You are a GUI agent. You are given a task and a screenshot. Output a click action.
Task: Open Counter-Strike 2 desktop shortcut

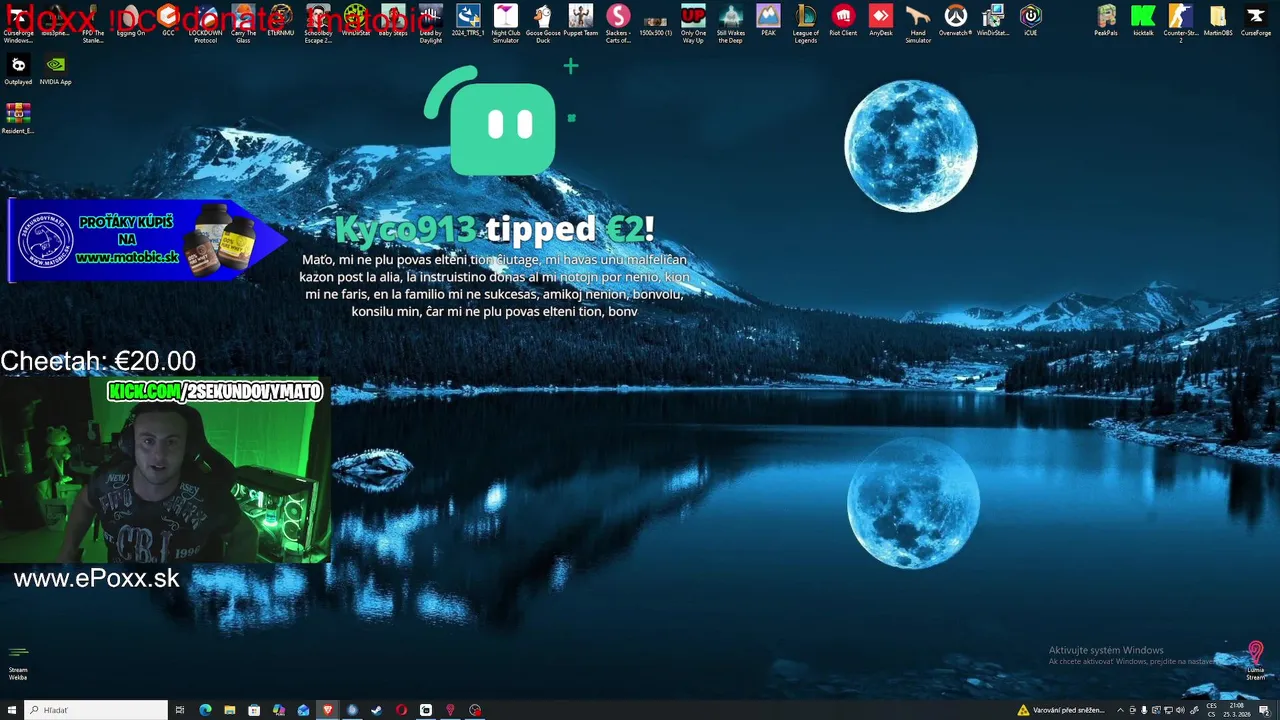click(x=1180, y=24)
